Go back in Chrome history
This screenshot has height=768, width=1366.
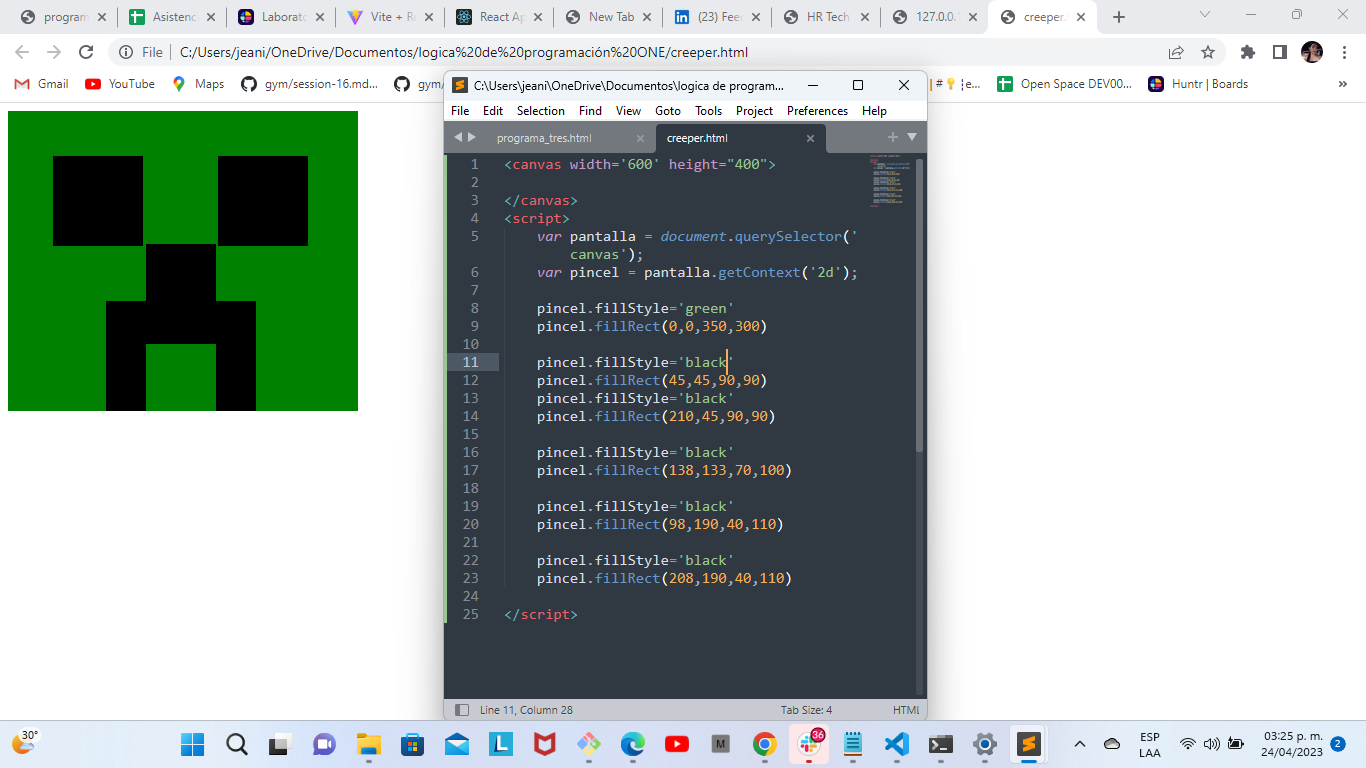click(22, 52)
